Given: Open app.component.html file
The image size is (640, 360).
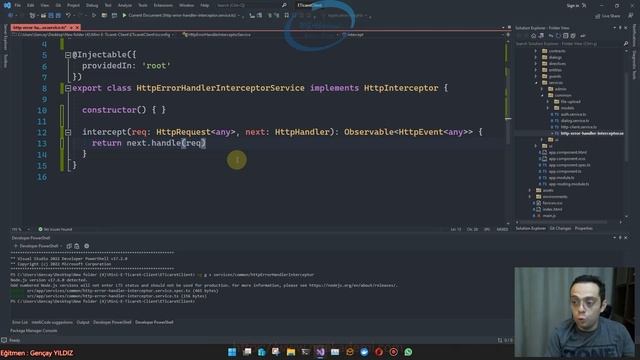Looking at the screenshot, I should (x=567, y=152).
